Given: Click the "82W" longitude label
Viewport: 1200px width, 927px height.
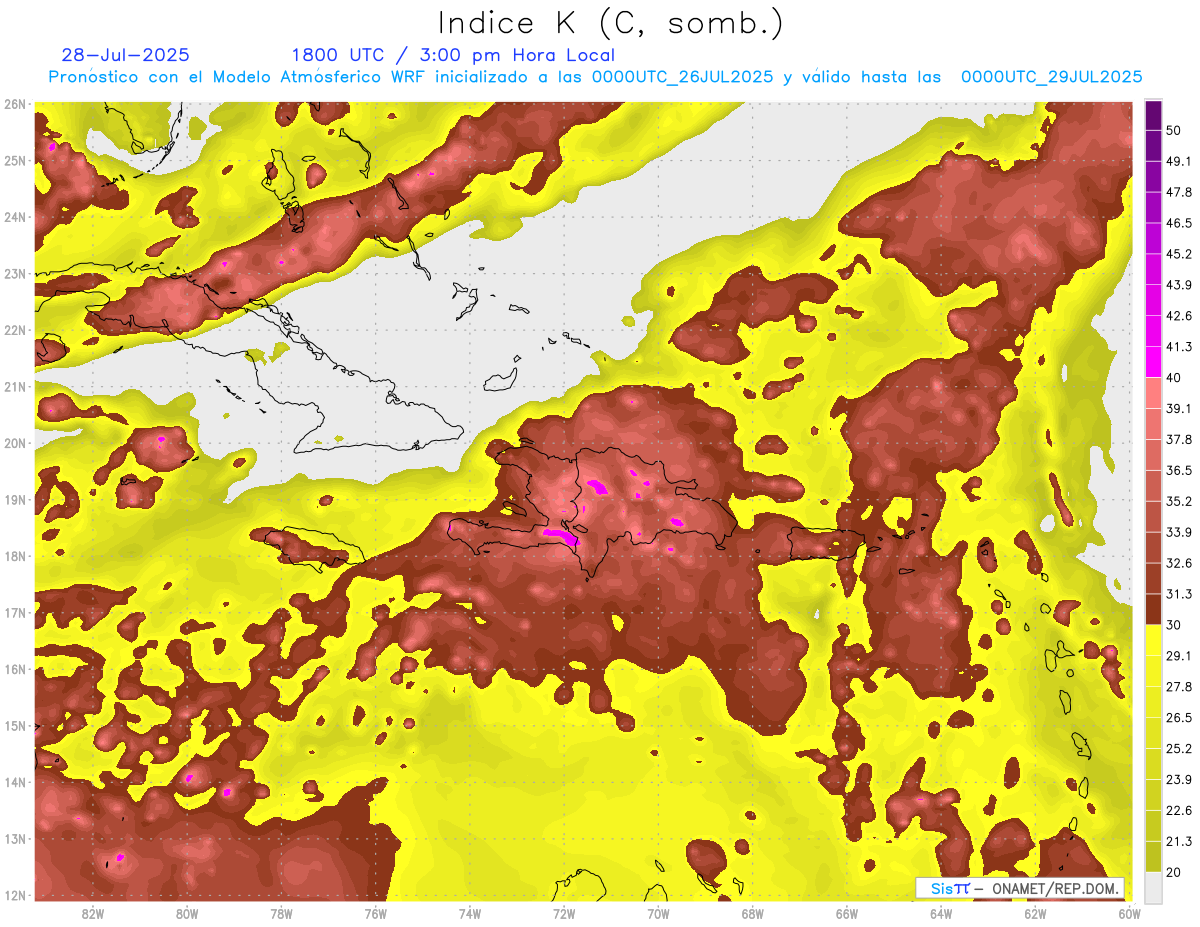Looking at the screenshot, I should tap(93, 914).
